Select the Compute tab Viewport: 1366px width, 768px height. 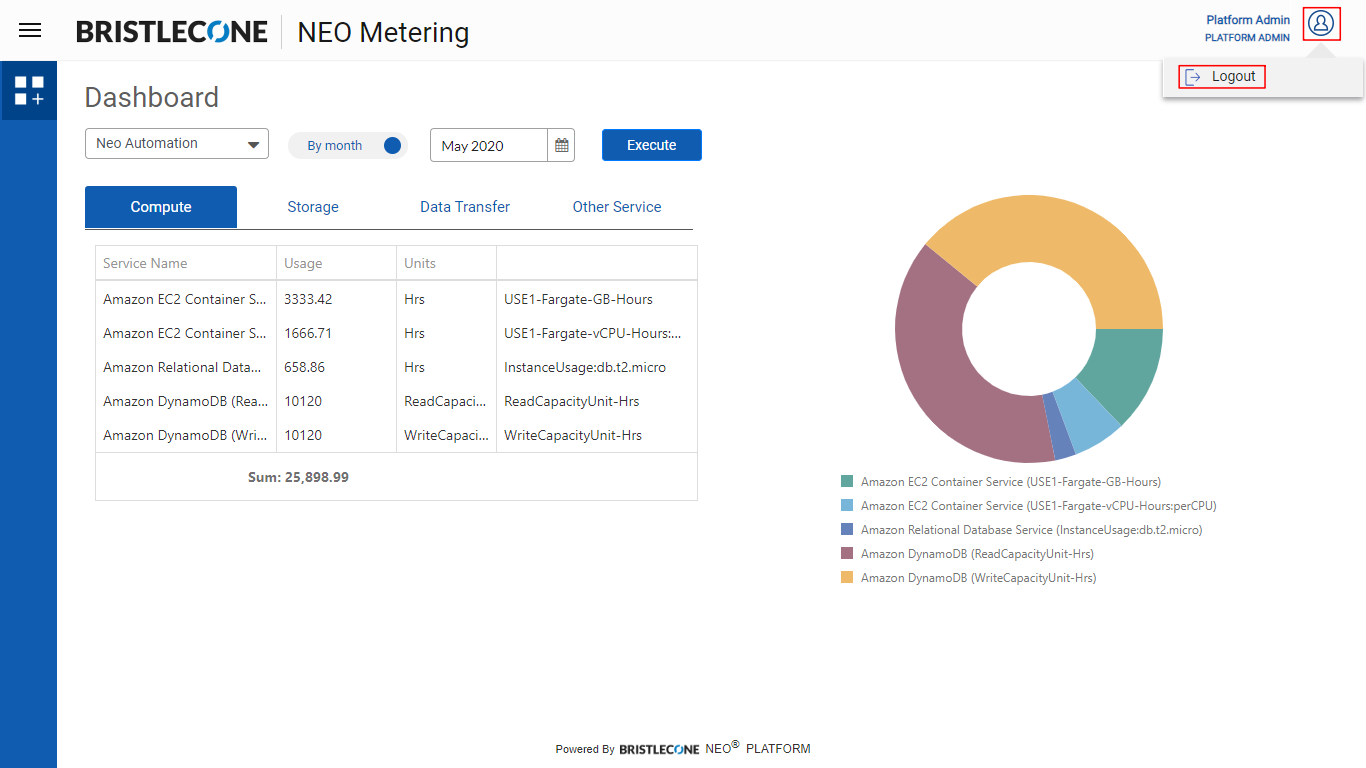pyautogui.click(x=161, y=207)
